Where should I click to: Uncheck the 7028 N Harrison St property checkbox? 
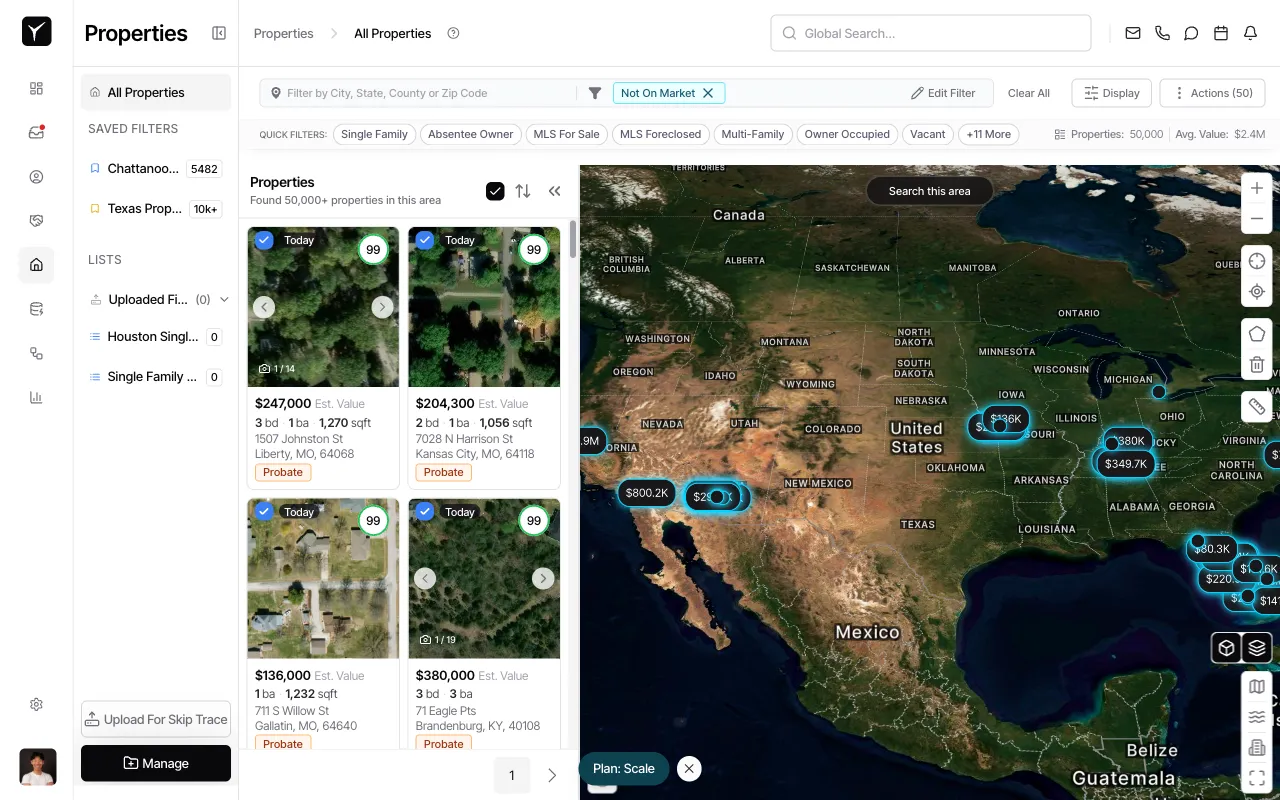click(x=425, y=240)
